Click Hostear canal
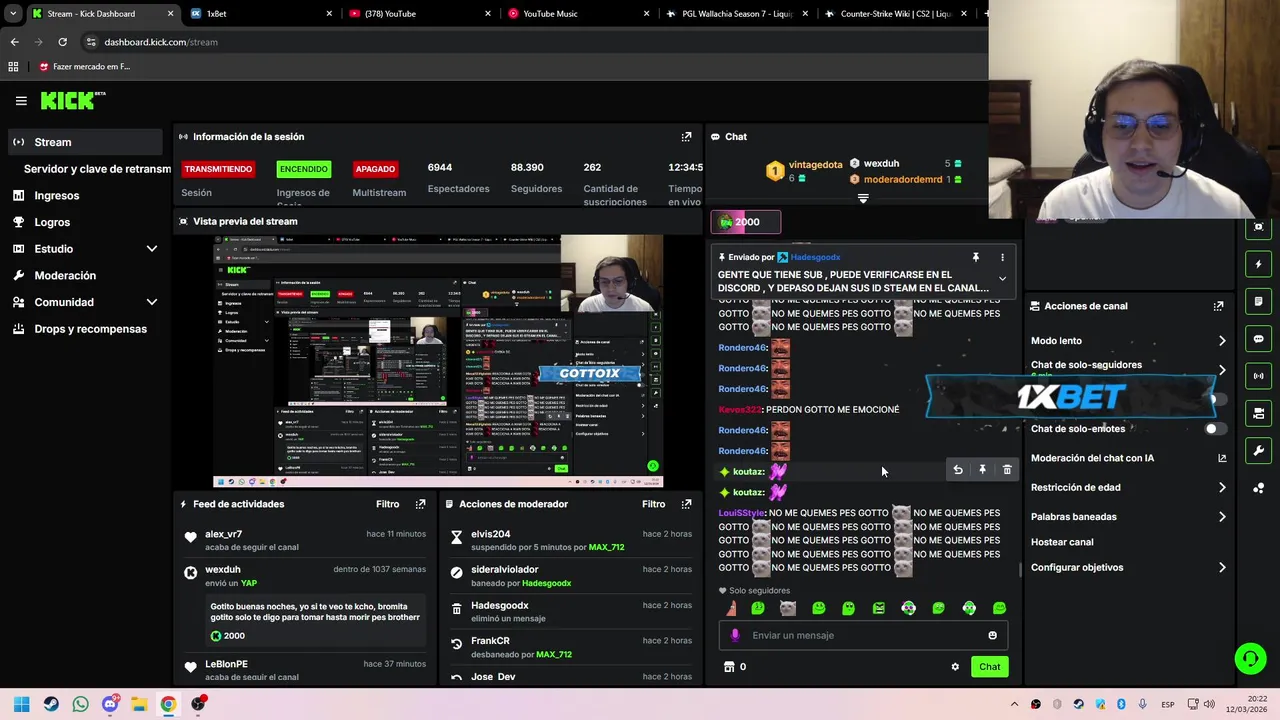This screenshot has height=720, width=1280. tap(1062, 542)
